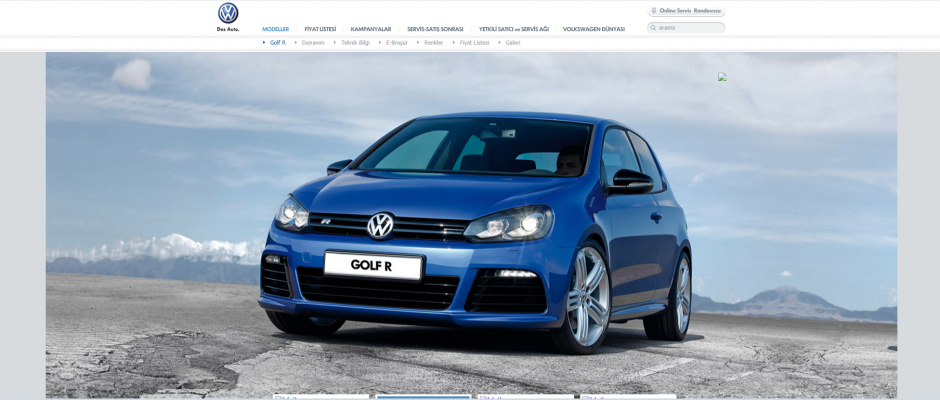Image resolution: width=940 pixels, height=400 pixels.
Task: Open YETKİLİ SATICI ve SERVİS AĞI menu
Action: pos(514,29)
